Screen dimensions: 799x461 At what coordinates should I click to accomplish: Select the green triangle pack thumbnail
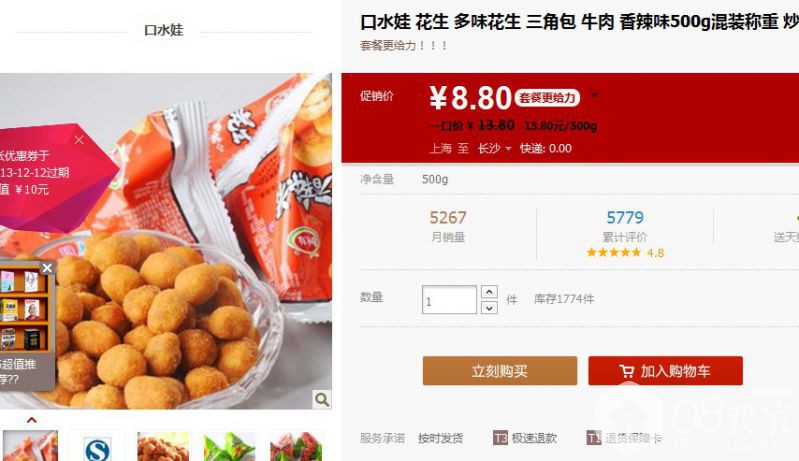[x=229, y=447]
